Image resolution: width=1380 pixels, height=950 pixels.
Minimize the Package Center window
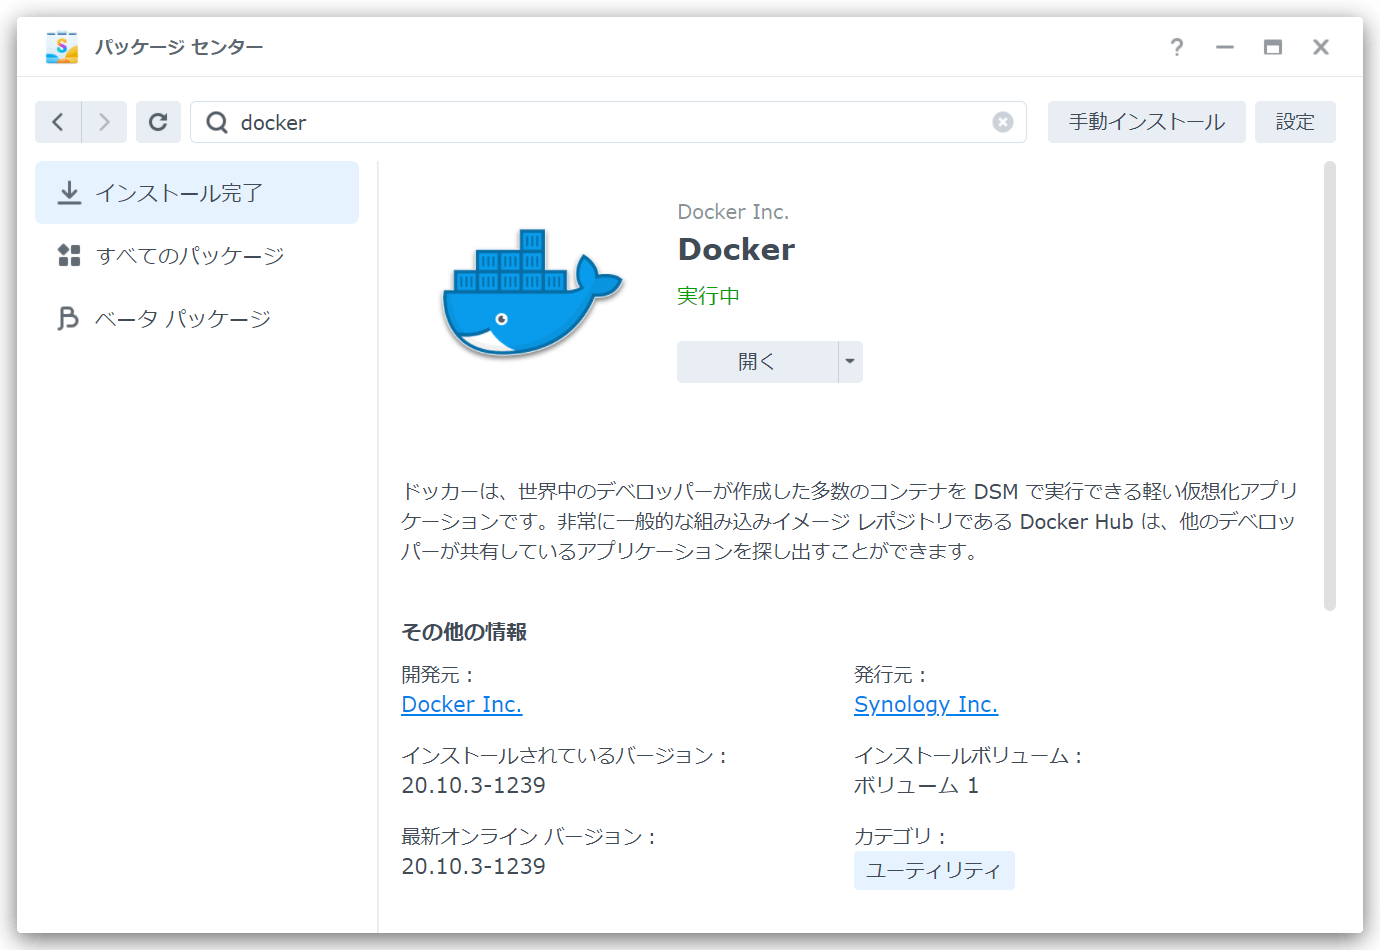1225,47
